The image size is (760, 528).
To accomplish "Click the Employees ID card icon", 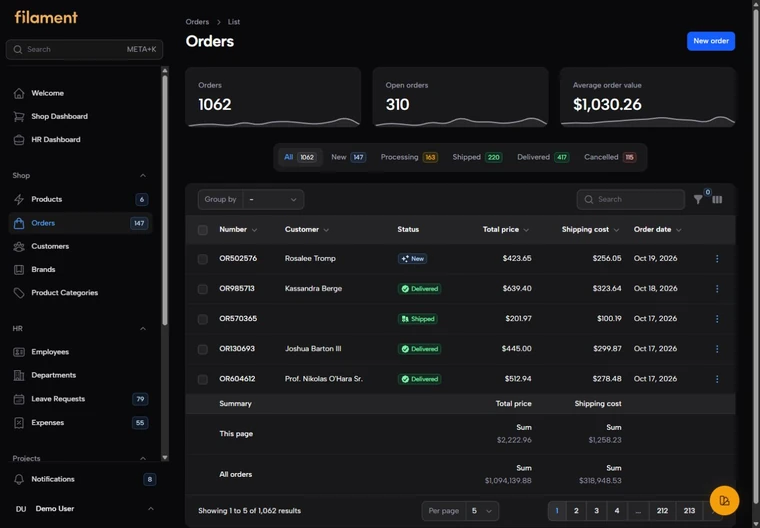I will pyautogui.click(x=19, y=352).
